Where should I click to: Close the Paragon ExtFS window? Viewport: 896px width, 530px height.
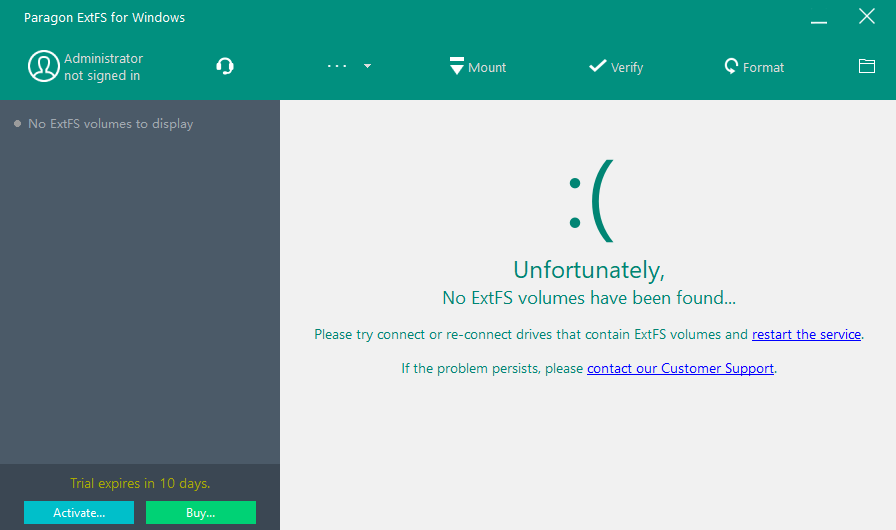click(x=867, y=17)
